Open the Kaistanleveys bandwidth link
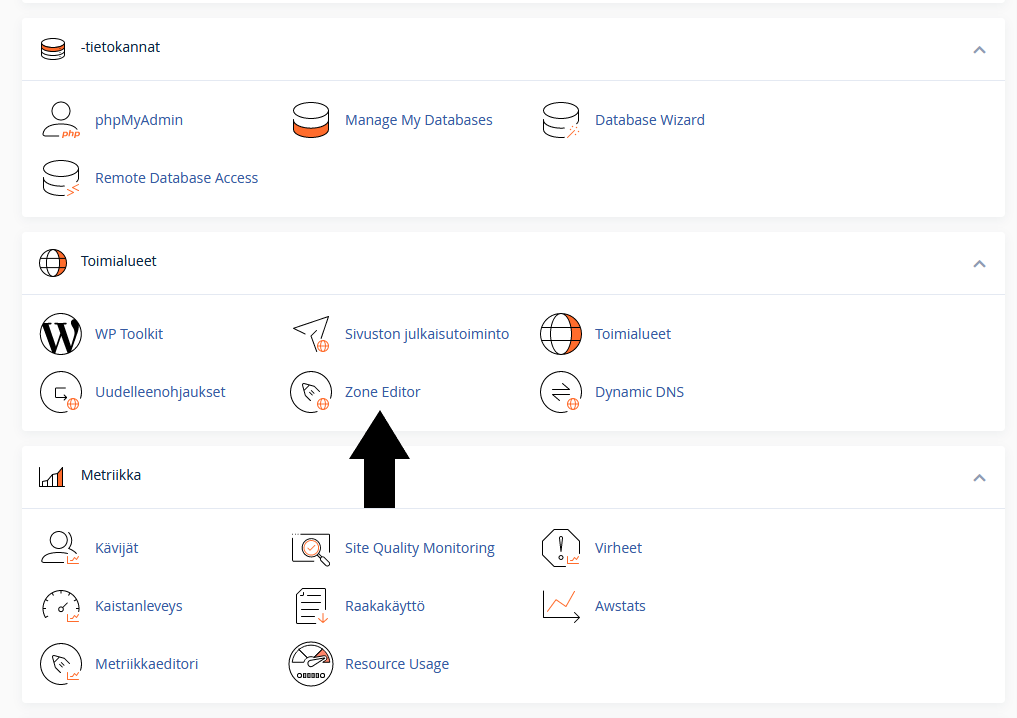 (138, 606)
